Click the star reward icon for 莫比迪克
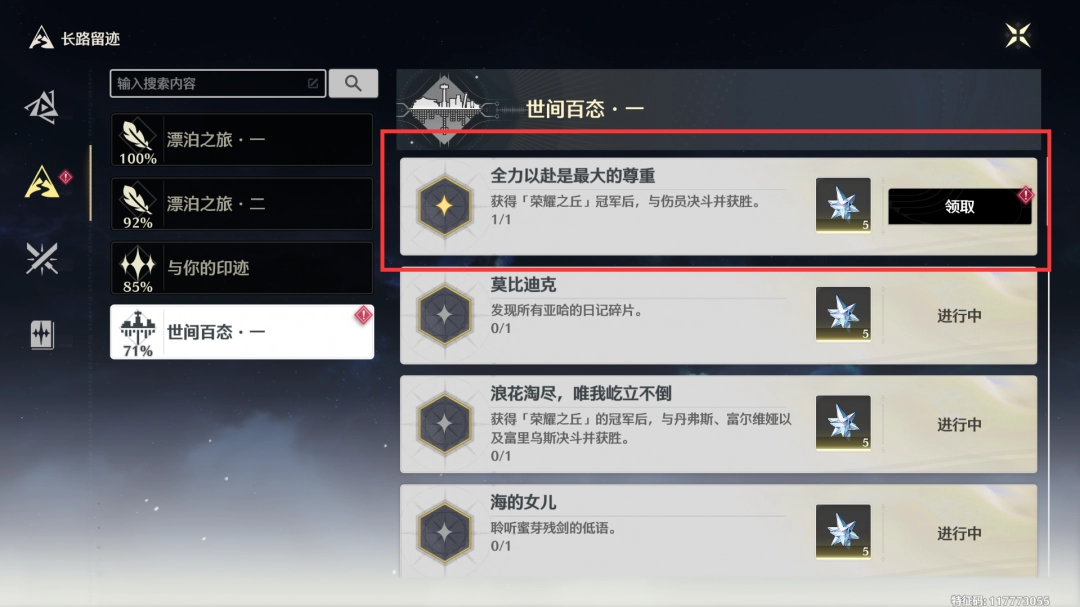Screen dimensions: 1080x607 pyautogui.click(x=843, y=314)
